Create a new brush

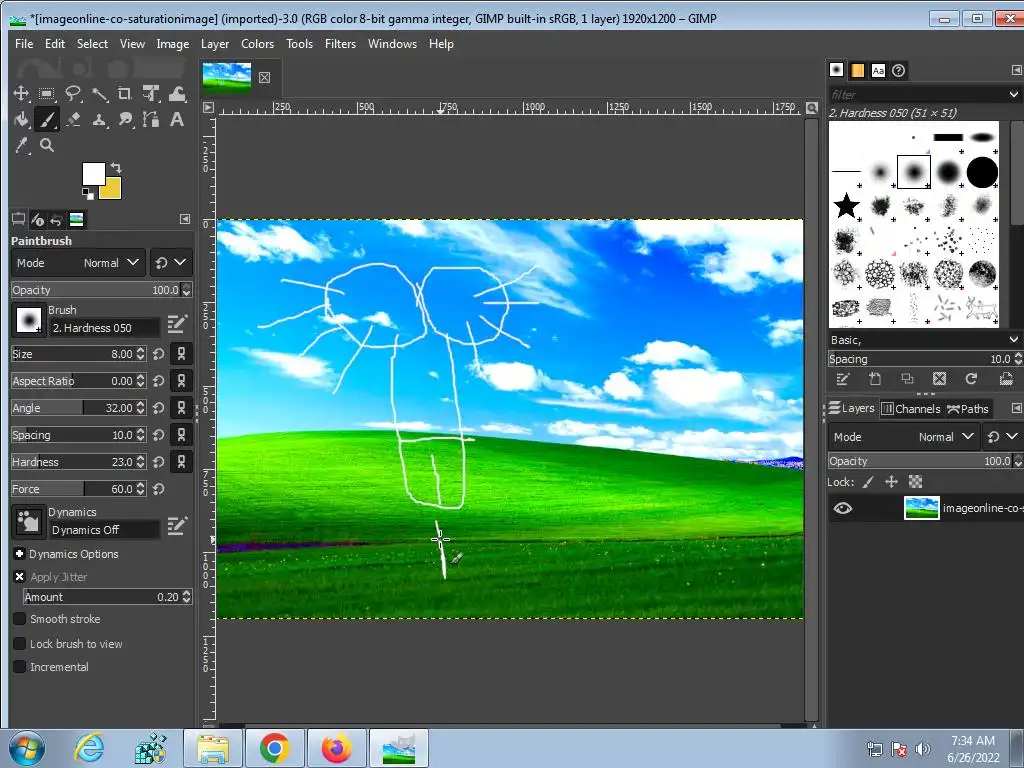click(875, 379)
